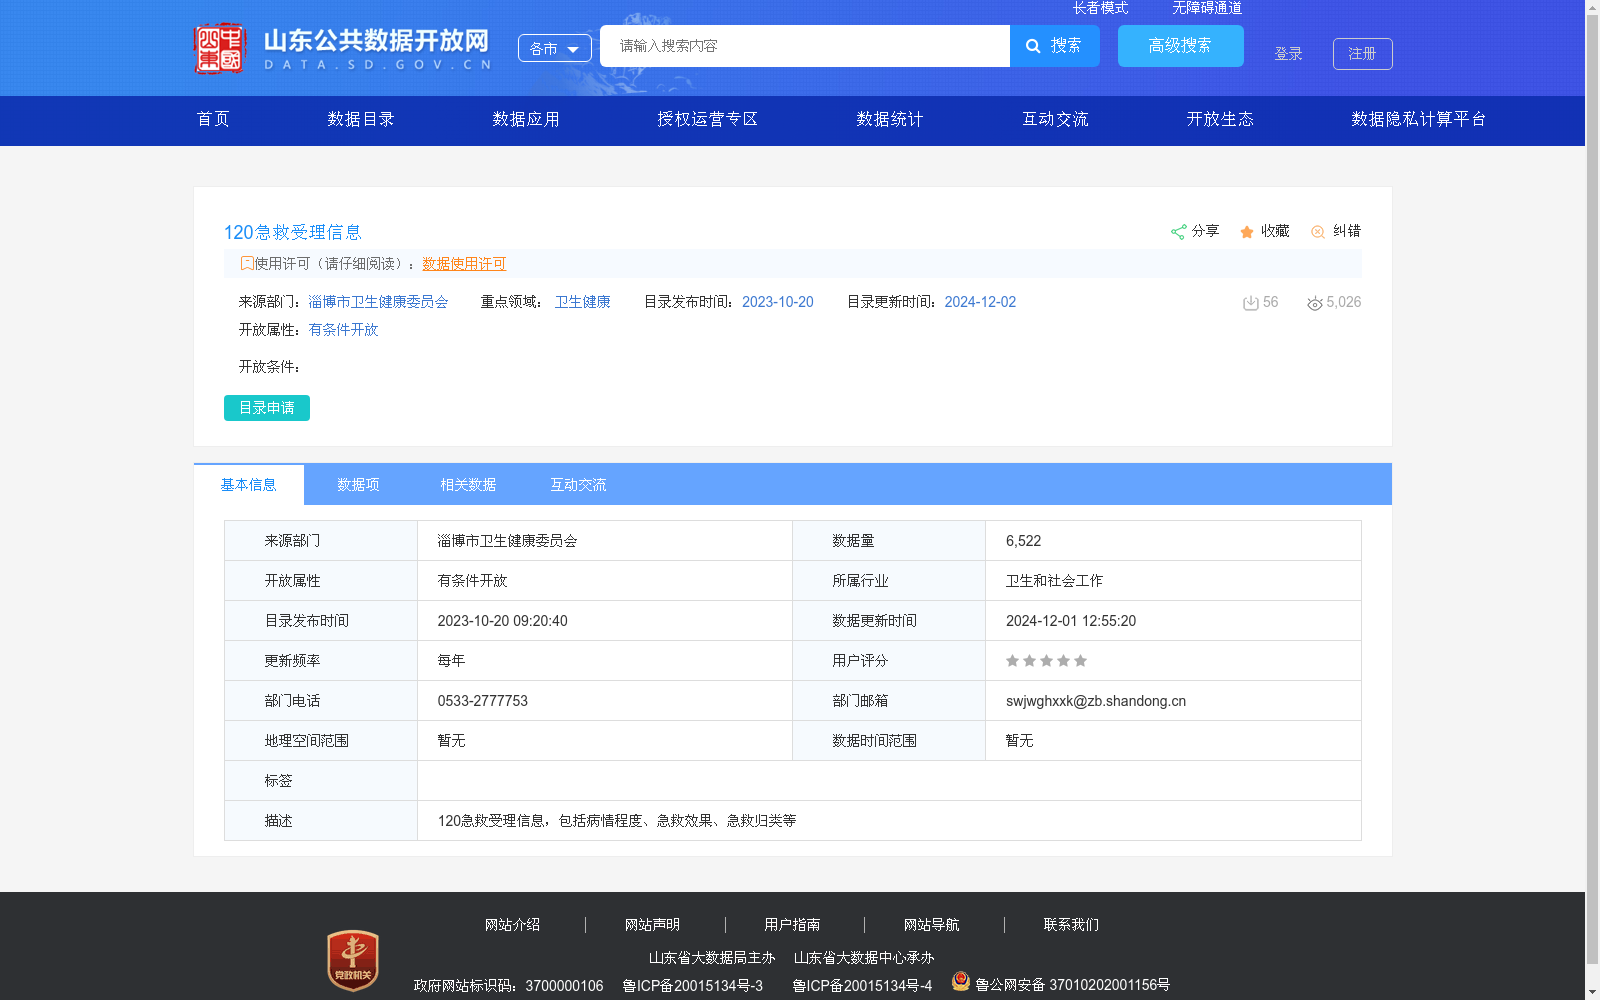This screenshot has width=1600, height=1000.
Task: Click 鲁ICP备20015134号-4 record link
Action: click(862, 986)
